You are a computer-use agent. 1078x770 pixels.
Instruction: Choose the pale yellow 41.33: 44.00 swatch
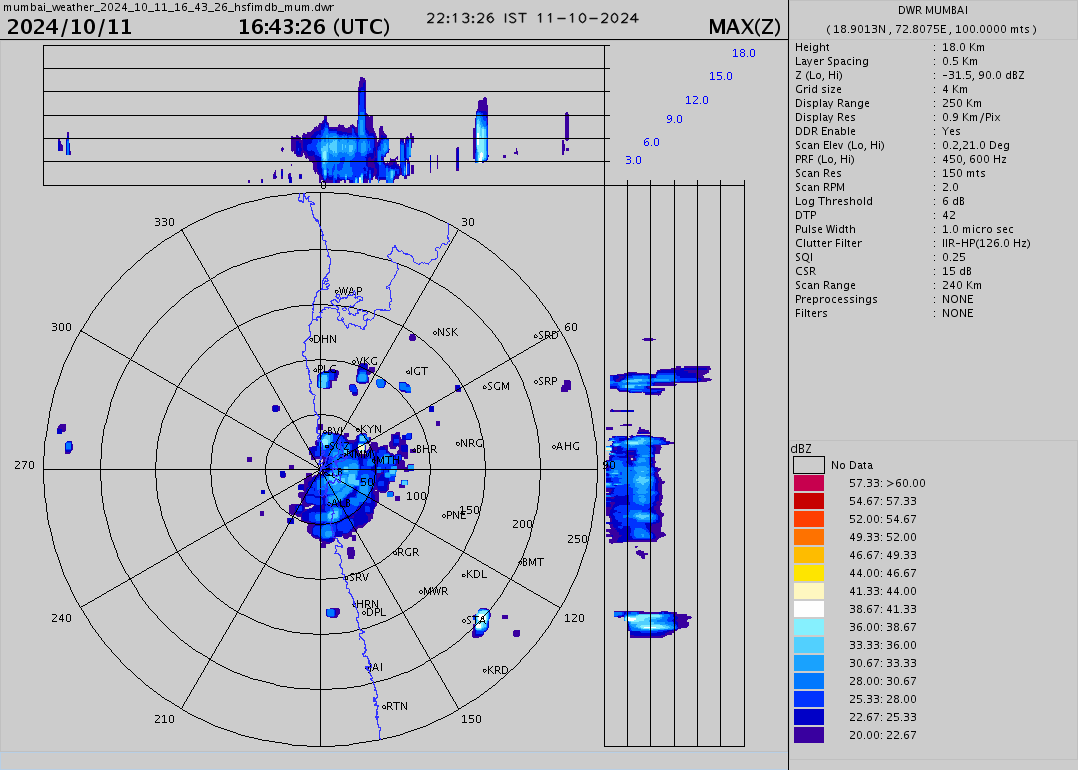click(808, 591)
